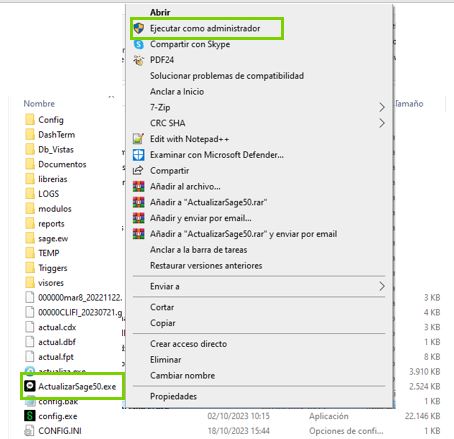Select file 00000CLIFI_20230721
Viewport: 454px width, 439px height.
click(x=80, y=312)
